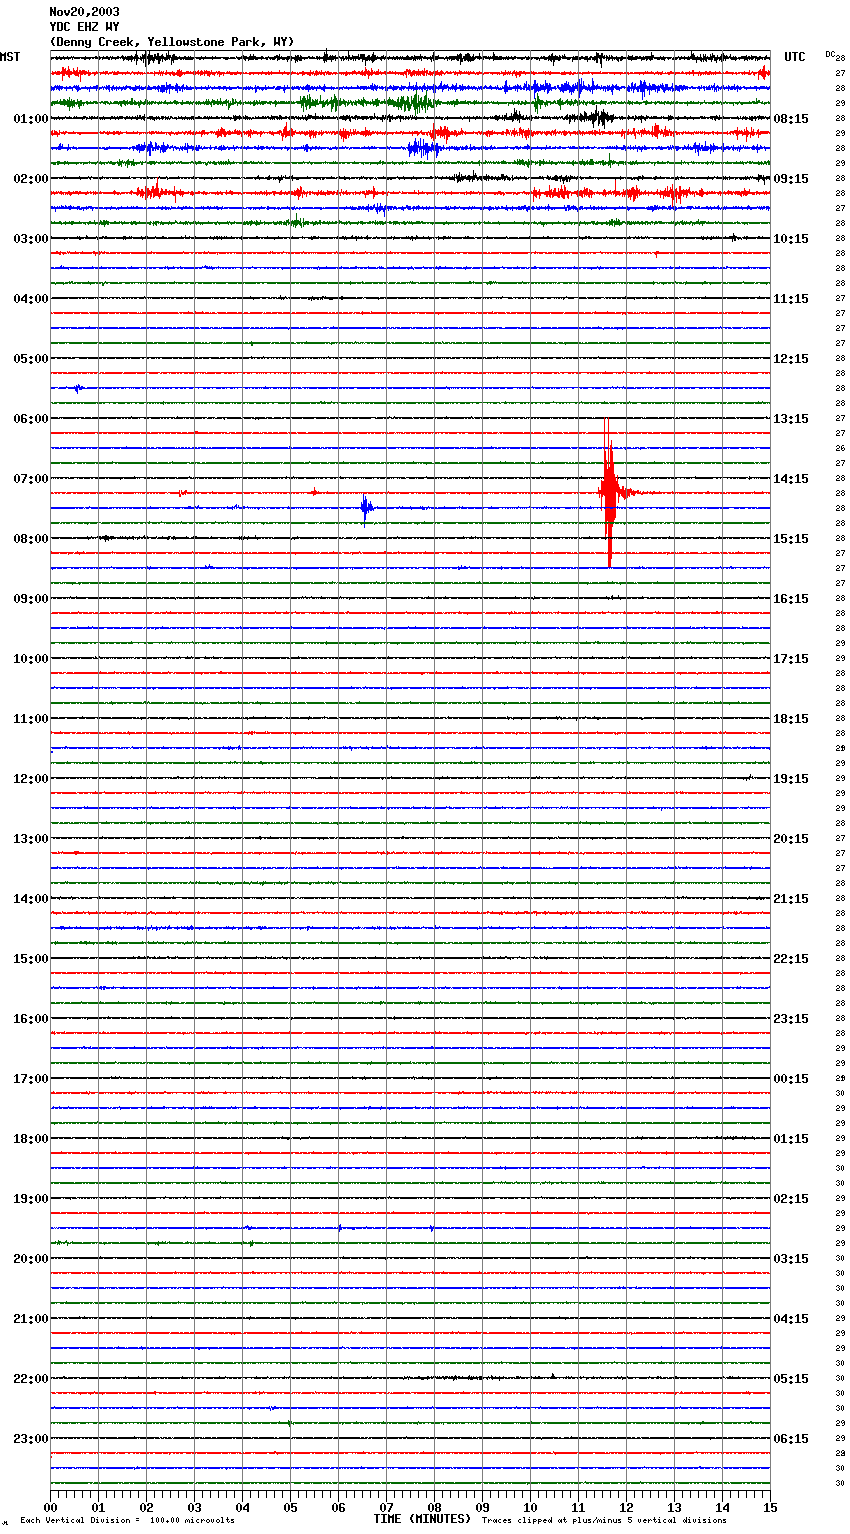Click the 09:15 UTC time label

pyautogui.click(x=791, y=179)
